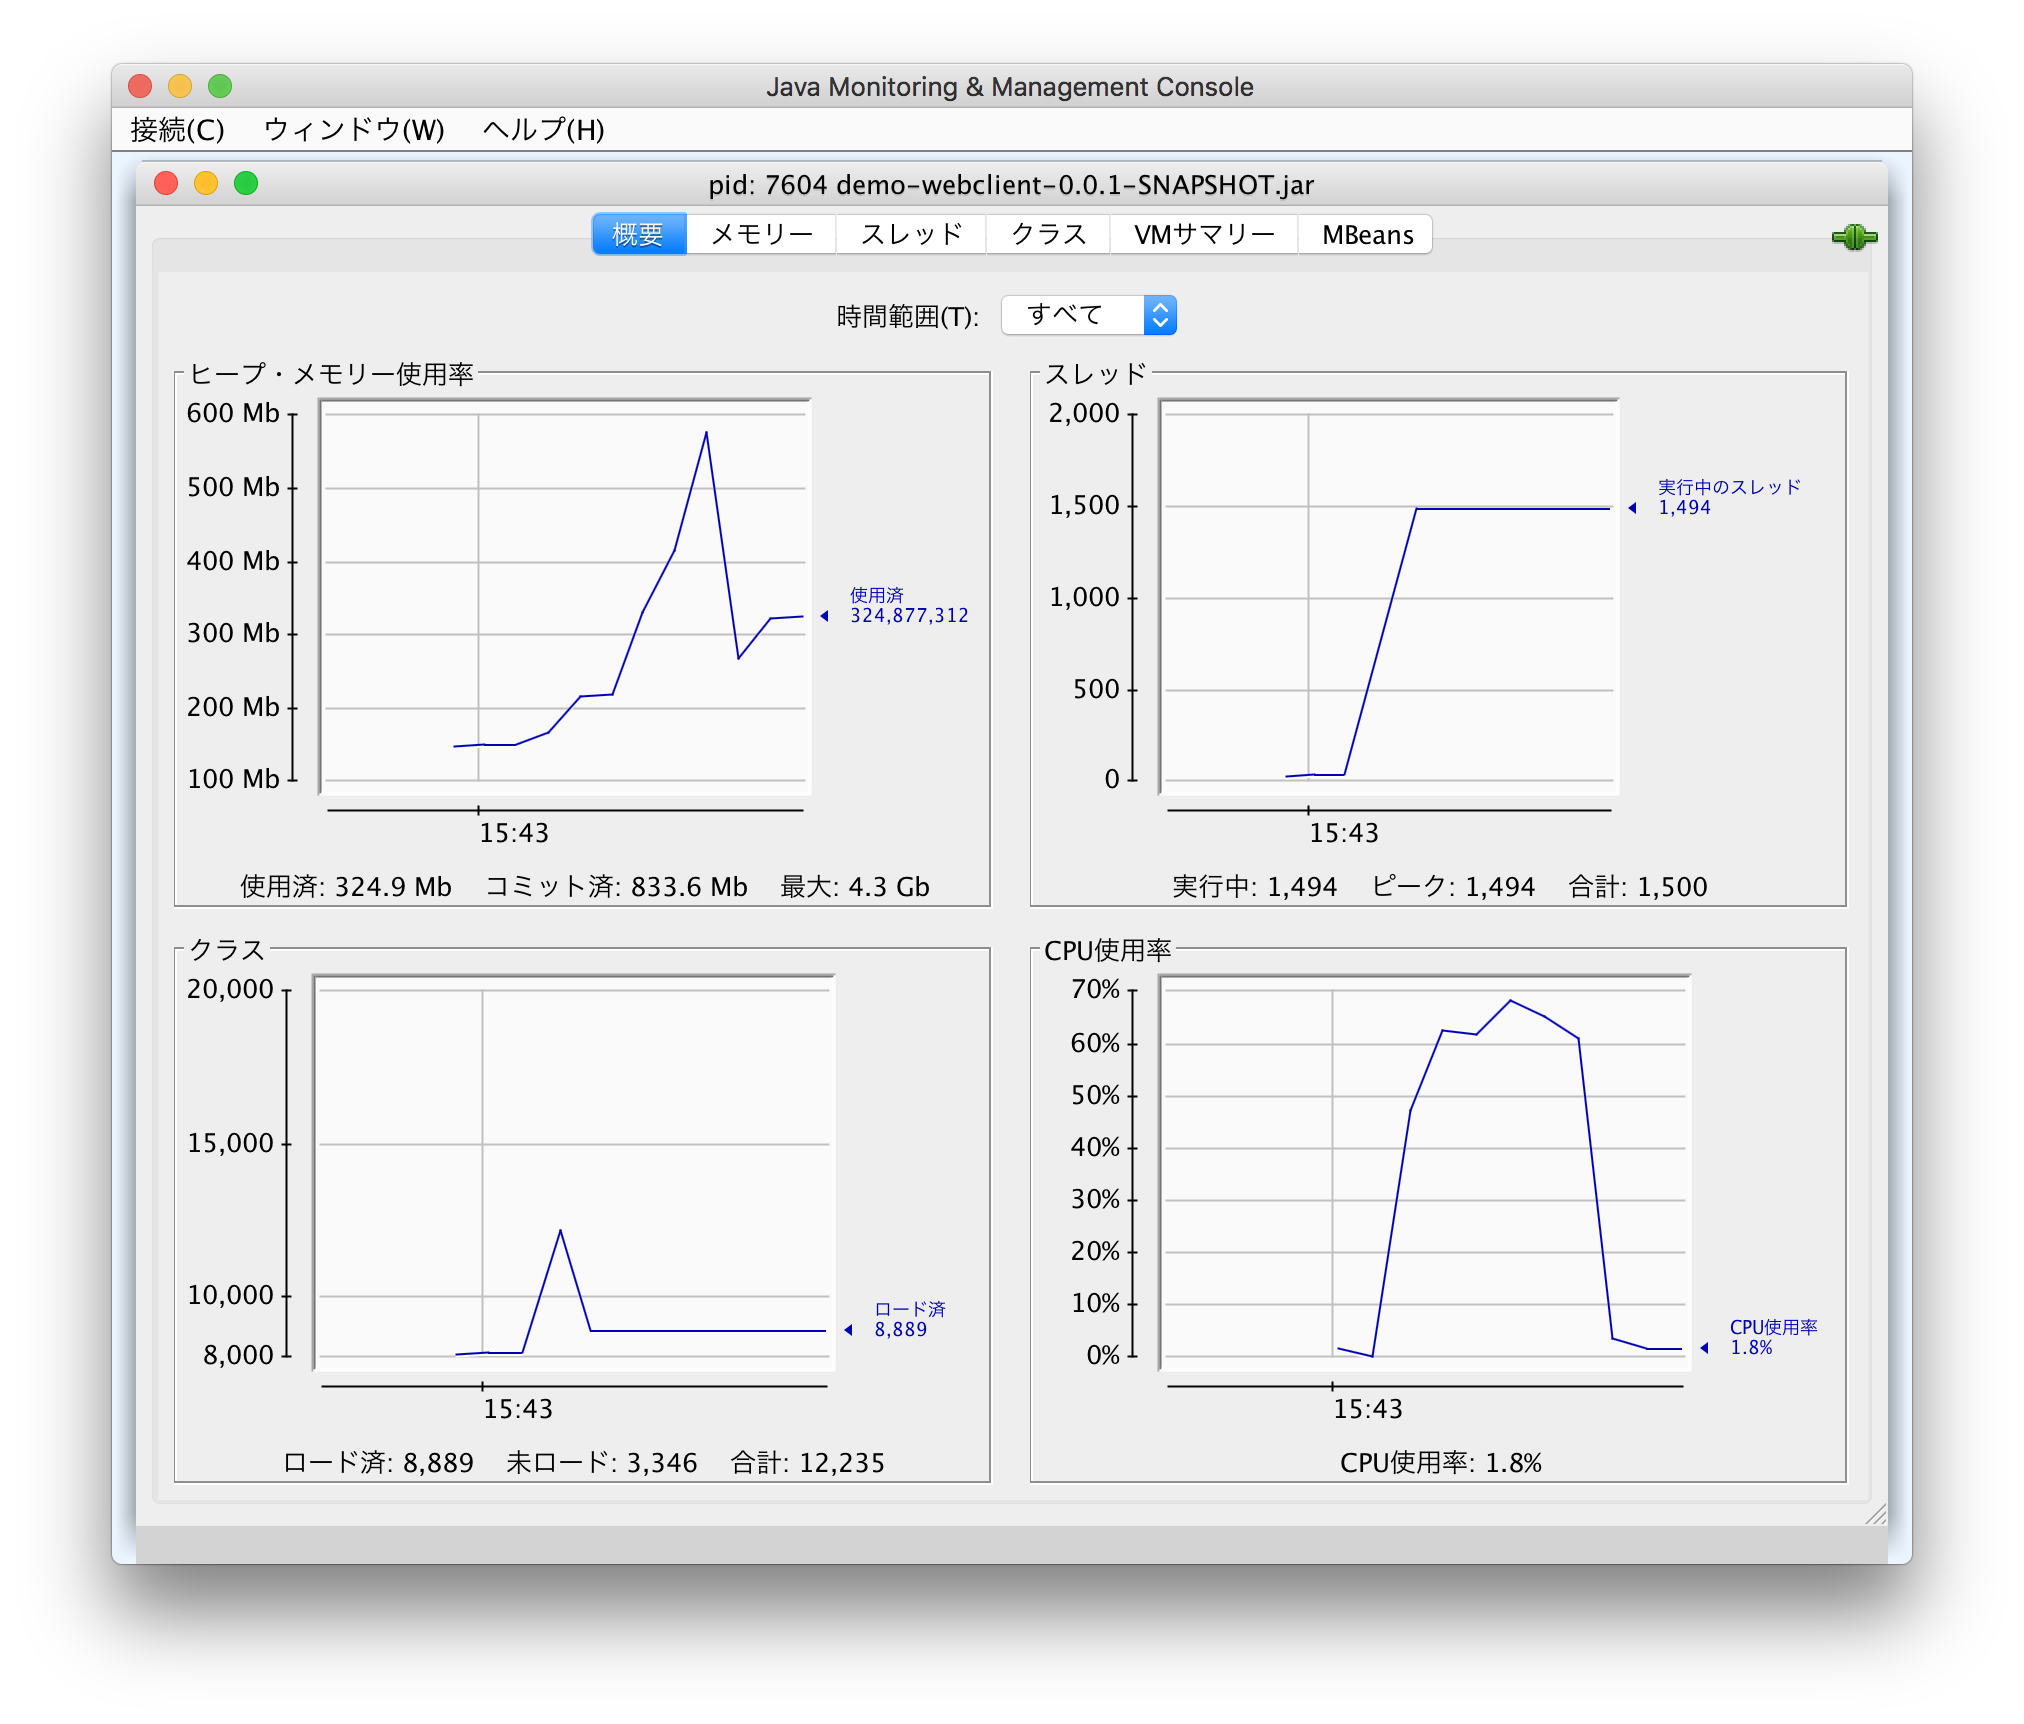The image size is (2024, 1724).
Task: Click the CPU使用率 1.8% annotation label
Action: (1773, 1338)
